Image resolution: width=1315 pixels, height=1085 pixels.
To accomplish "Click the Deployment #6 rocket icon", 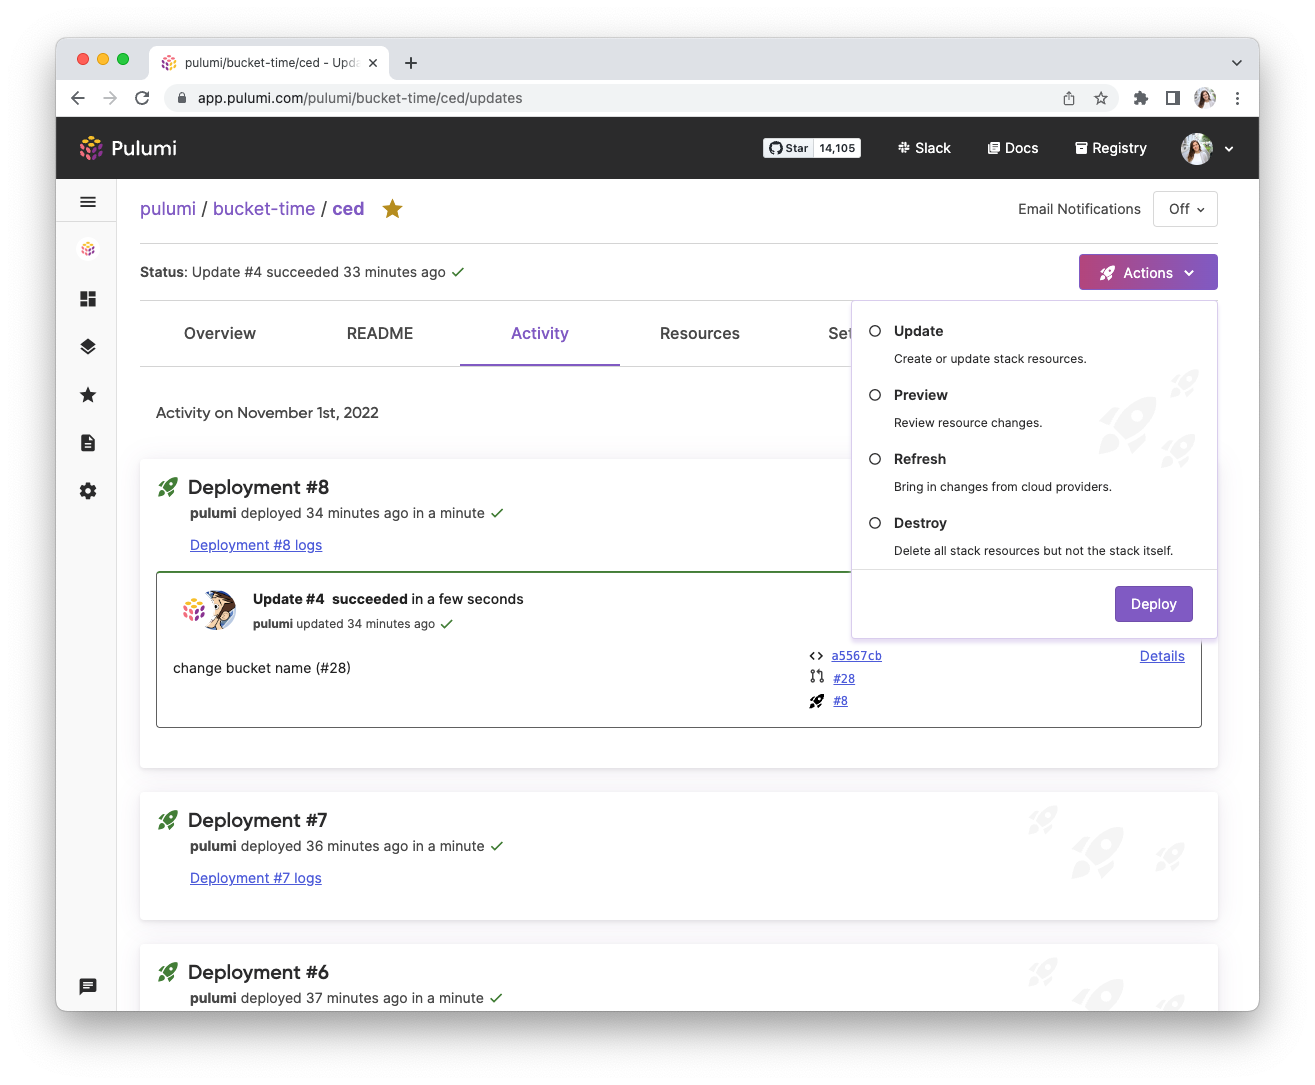I will pyautogui.click(x=168, y=972).
